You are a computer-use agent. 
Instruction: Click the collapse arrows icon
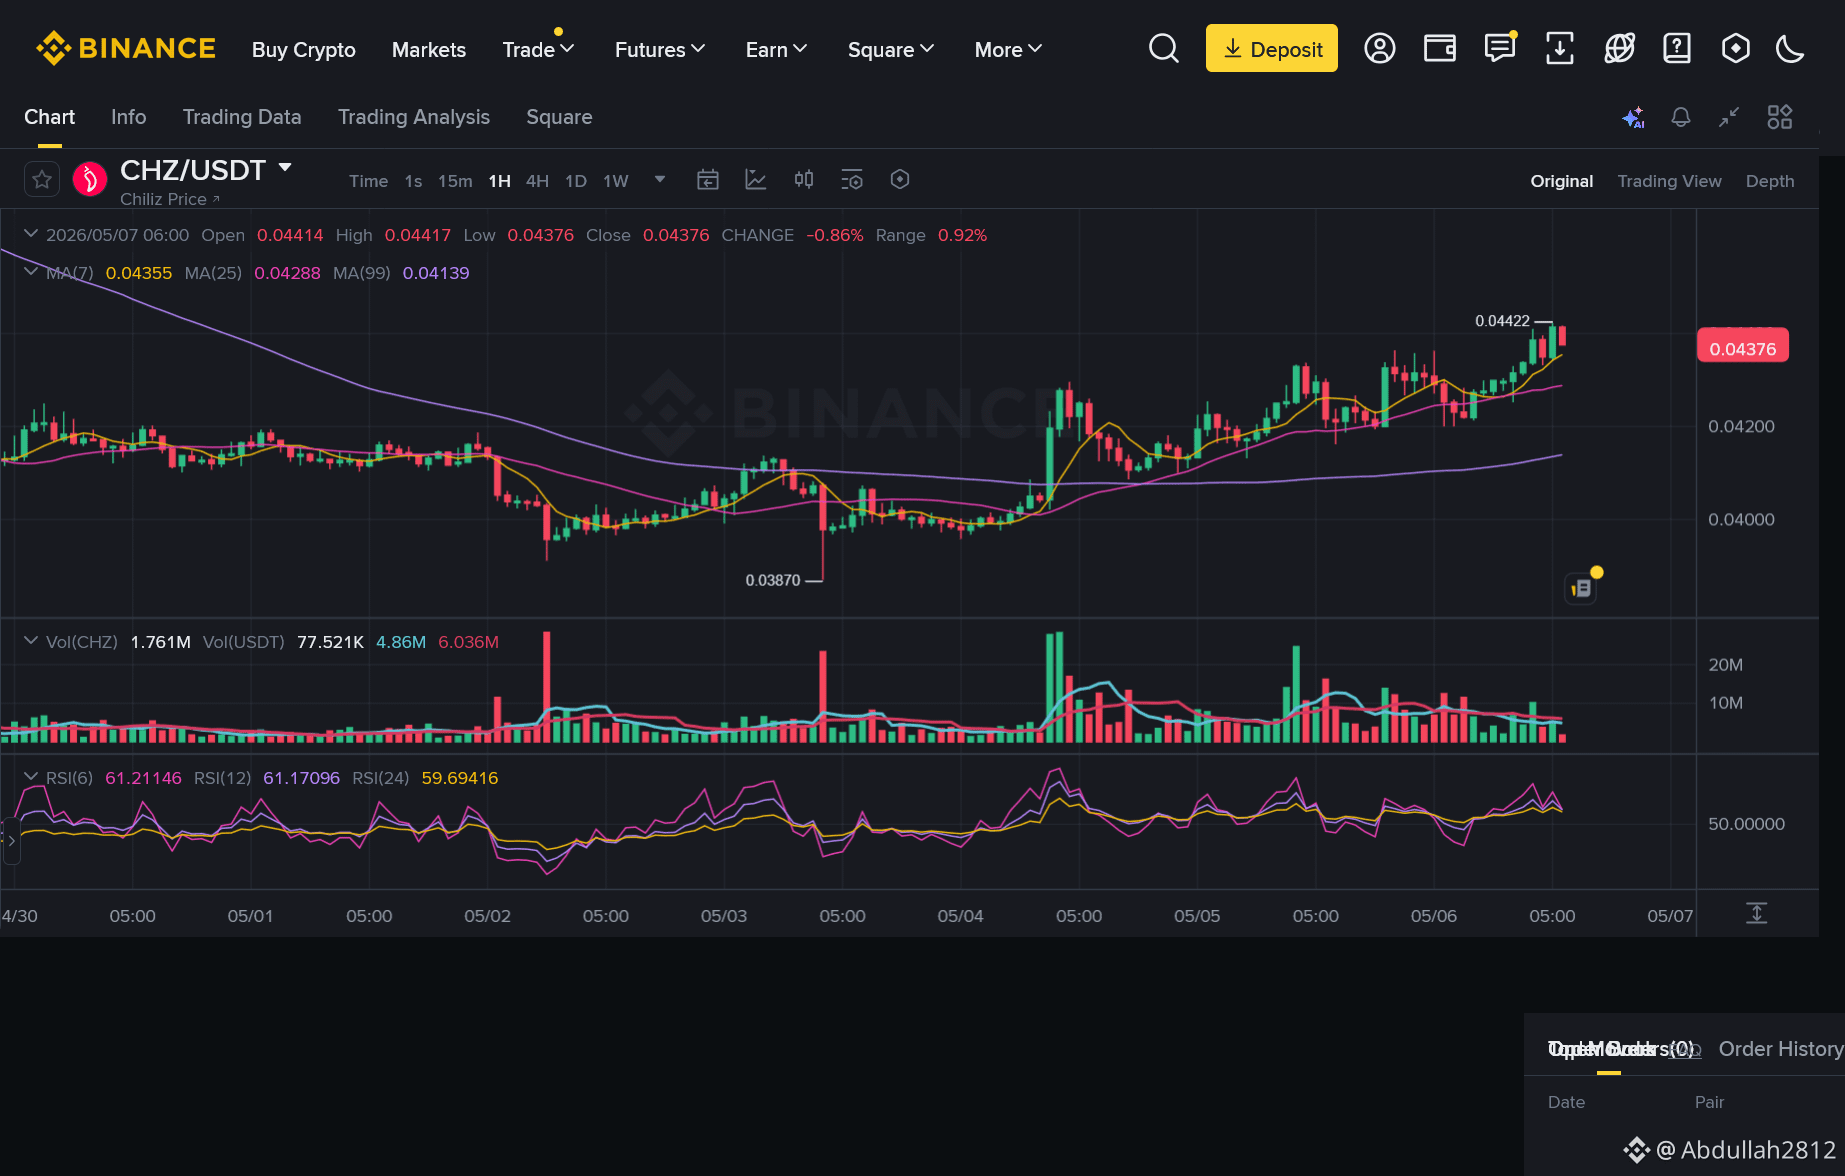[1729, 117]
